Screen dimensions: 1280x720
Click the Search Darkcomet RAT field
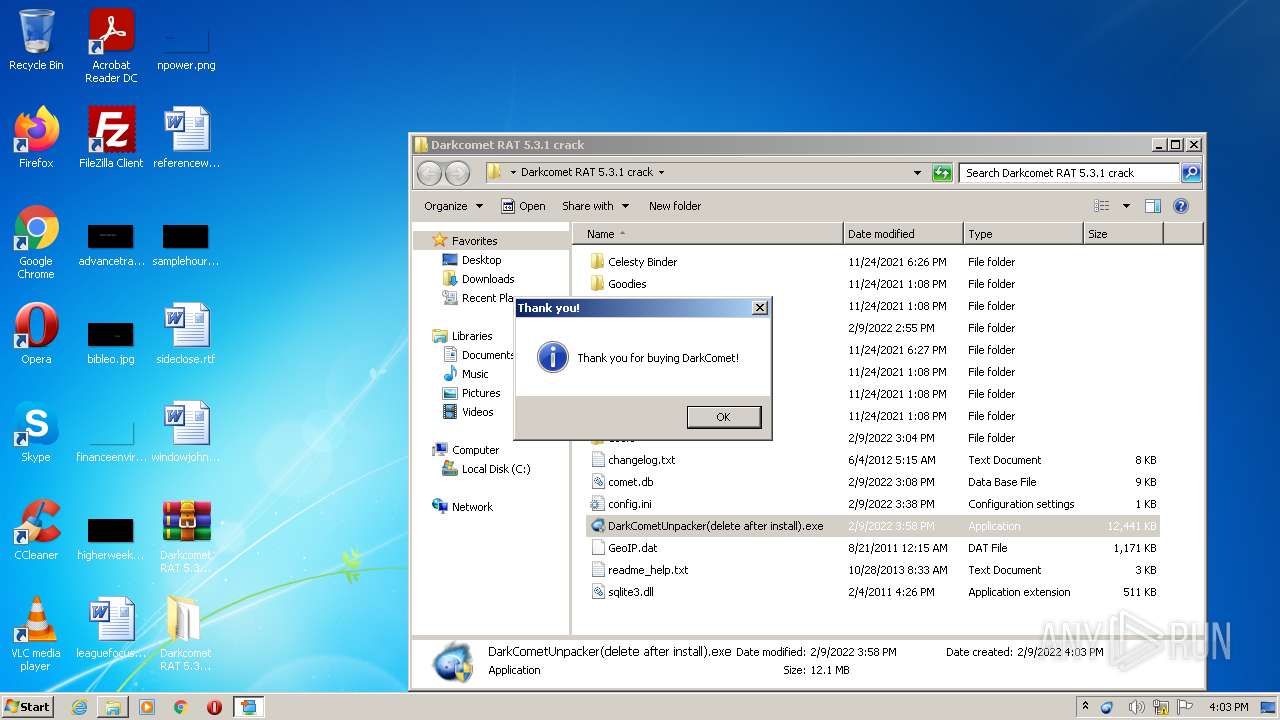pos(1069,173)
